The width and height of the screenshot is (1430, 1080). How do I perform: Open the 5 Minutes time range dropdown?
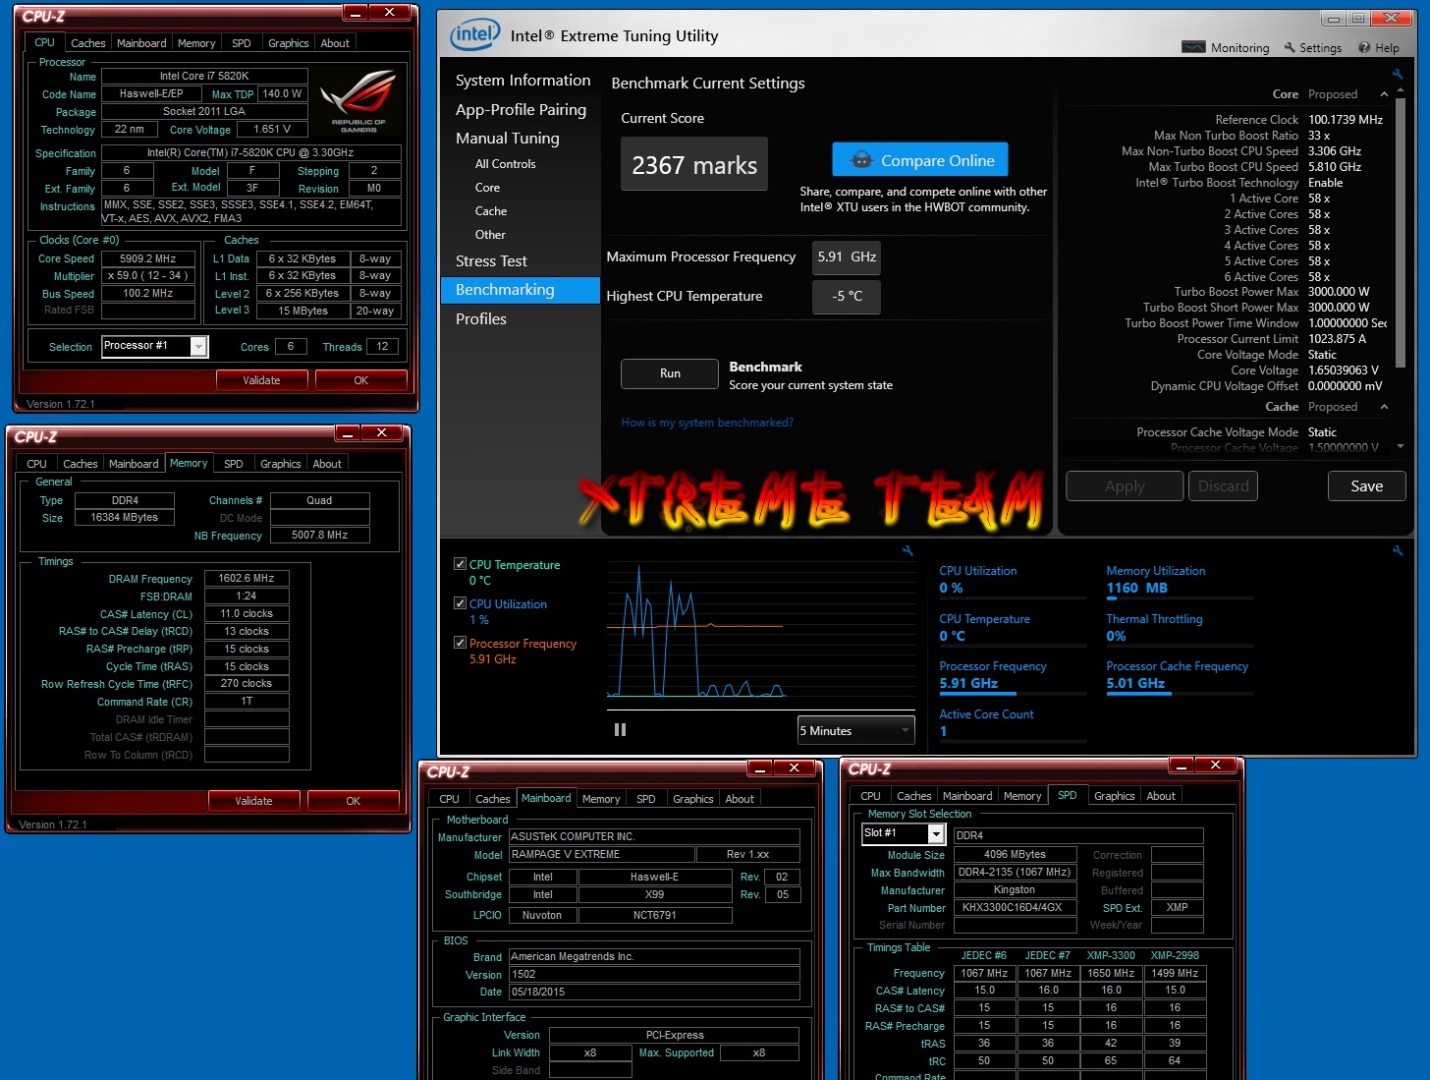856,730
